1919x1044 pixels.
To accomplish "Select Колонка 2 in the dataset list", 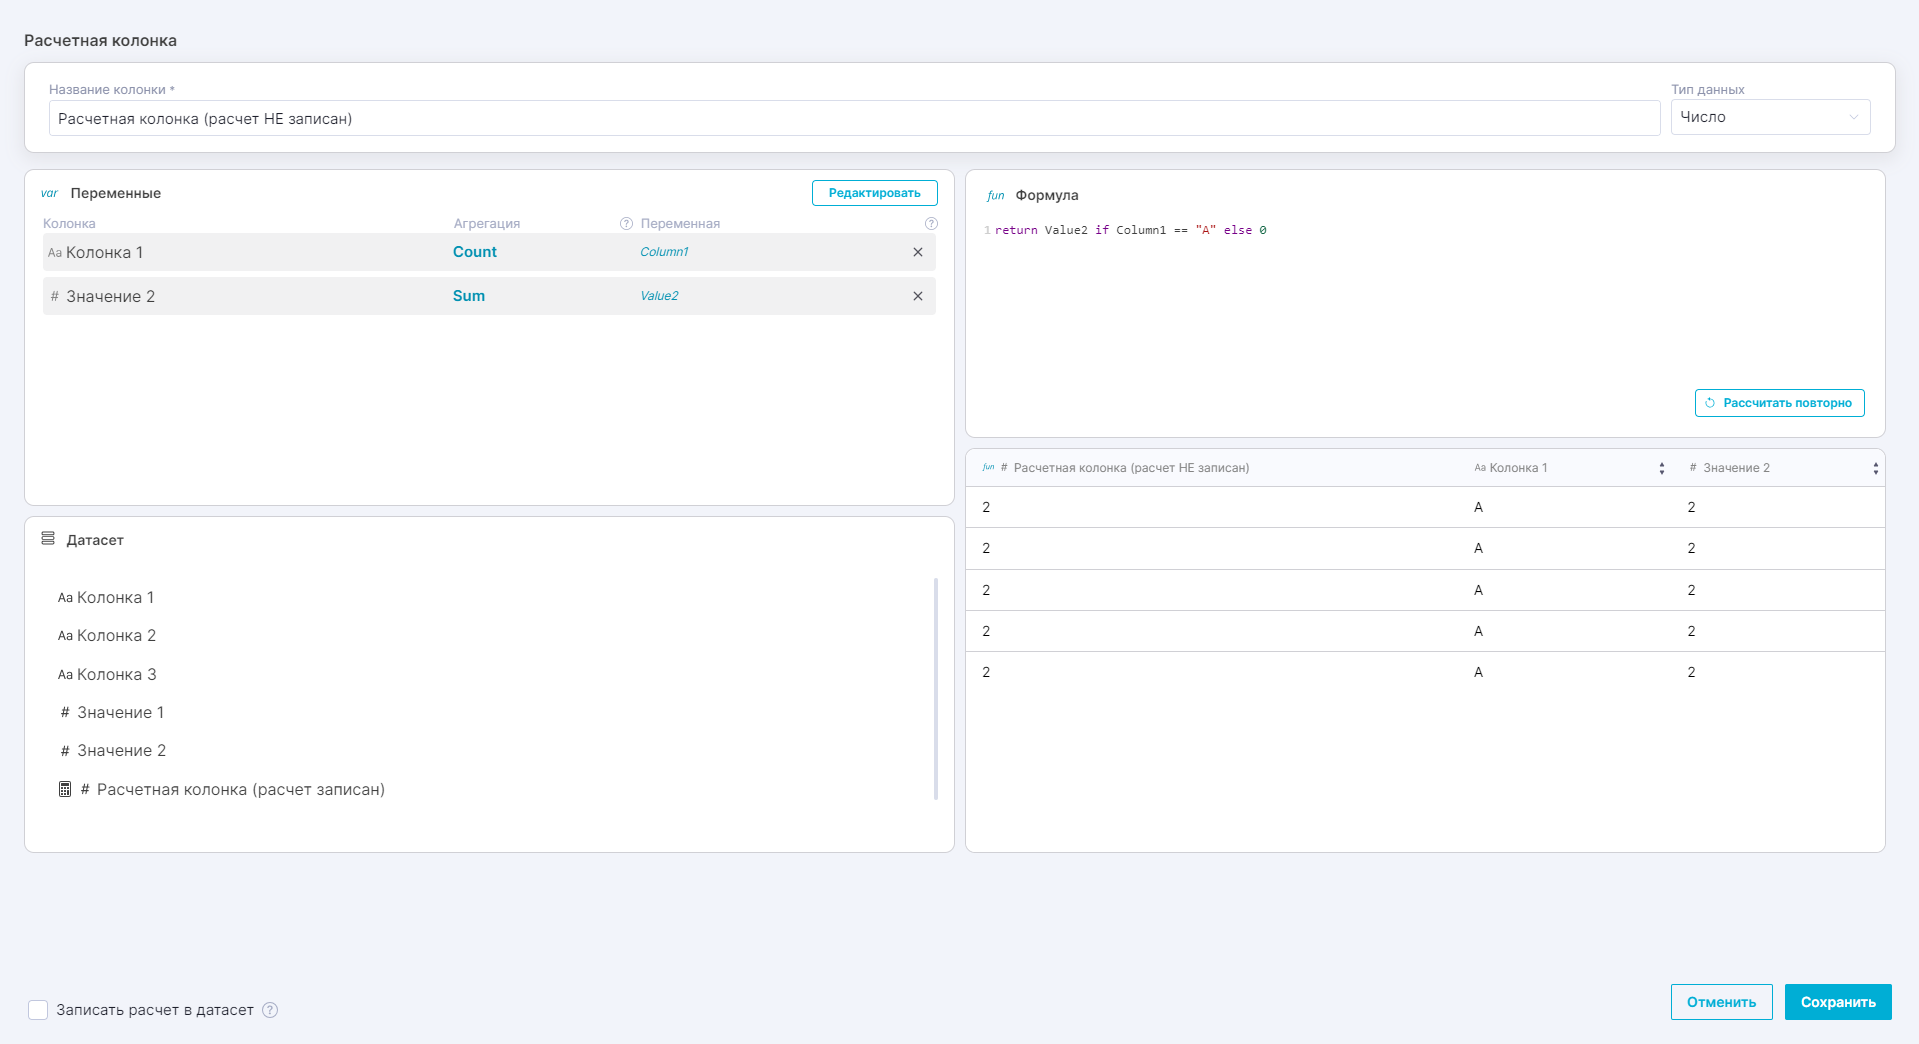I will coord(116,636).
